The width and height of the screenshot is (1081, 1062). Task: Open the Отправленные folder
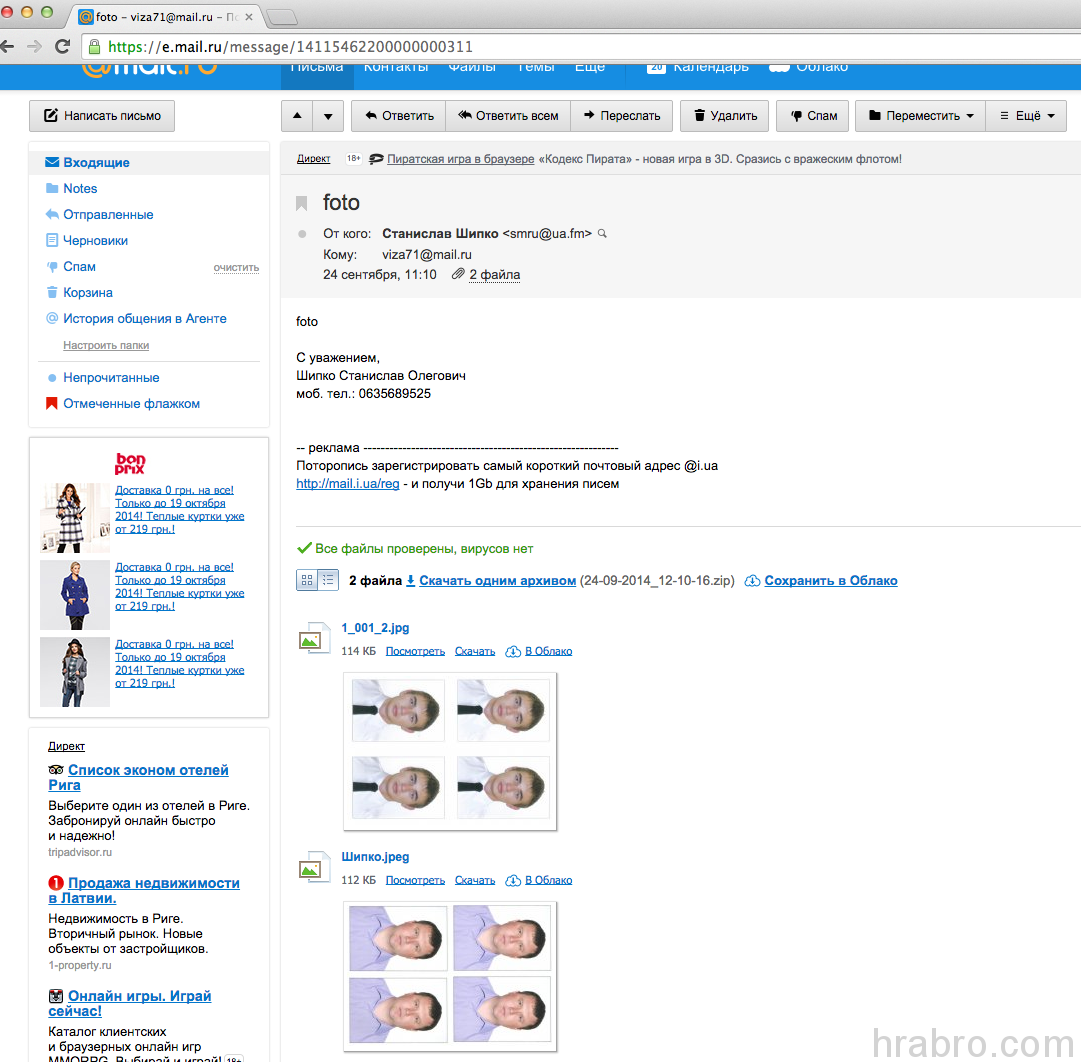(x=108, y=214)
